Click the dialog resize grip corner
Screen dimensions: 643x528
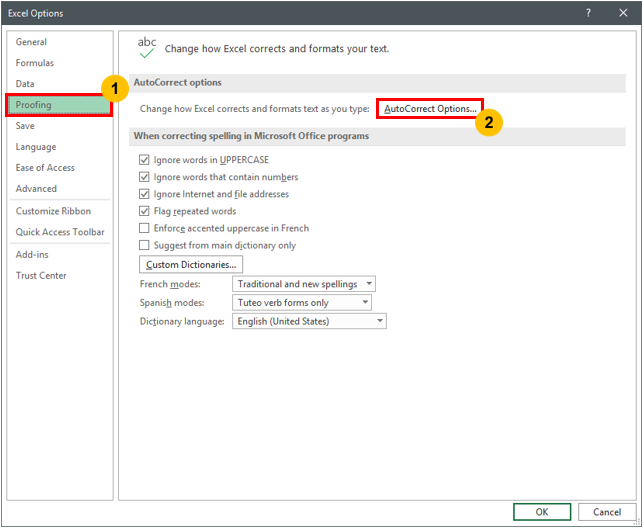(x=637, y=522)
